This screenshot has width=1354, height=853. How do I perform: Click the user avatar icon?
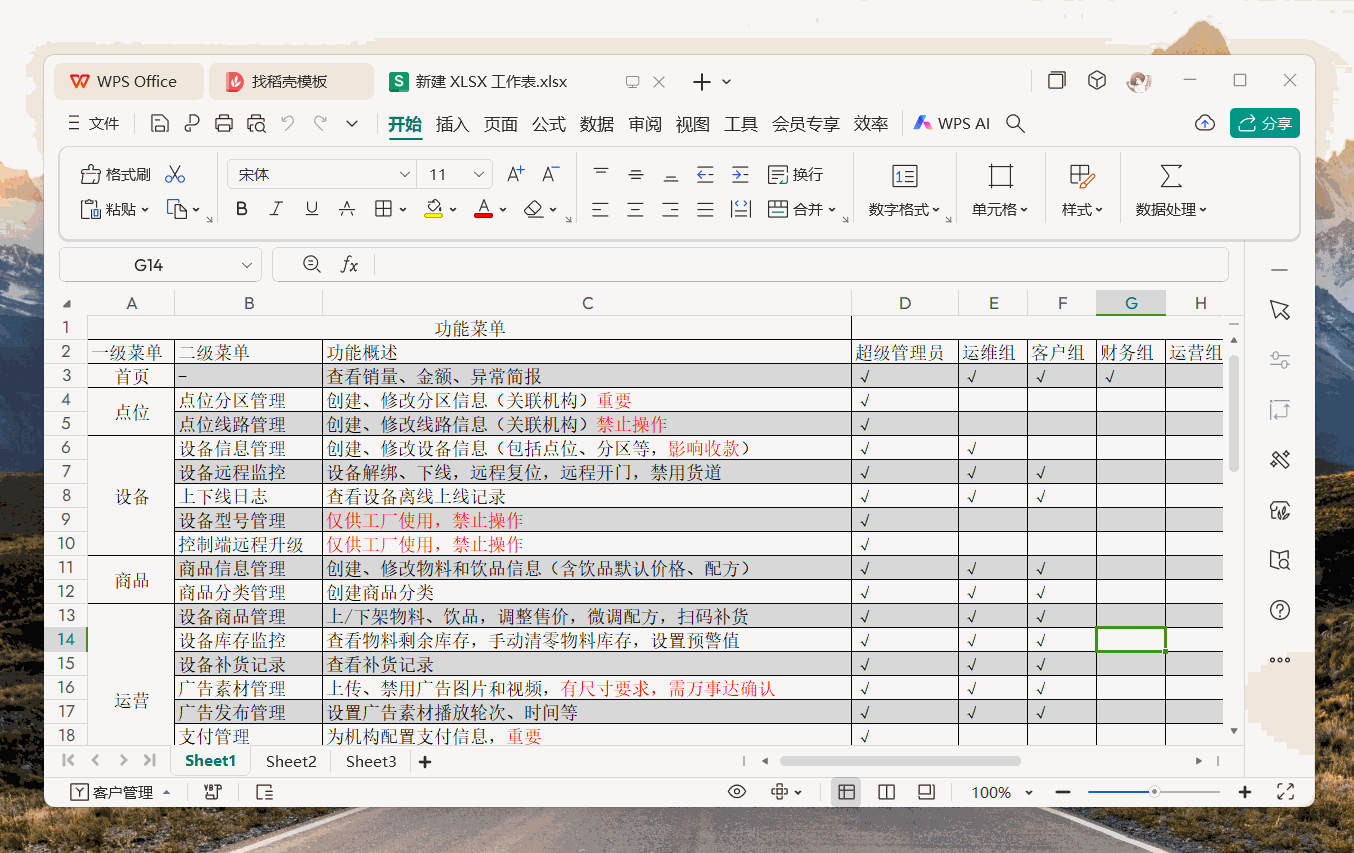point(1138,81)
